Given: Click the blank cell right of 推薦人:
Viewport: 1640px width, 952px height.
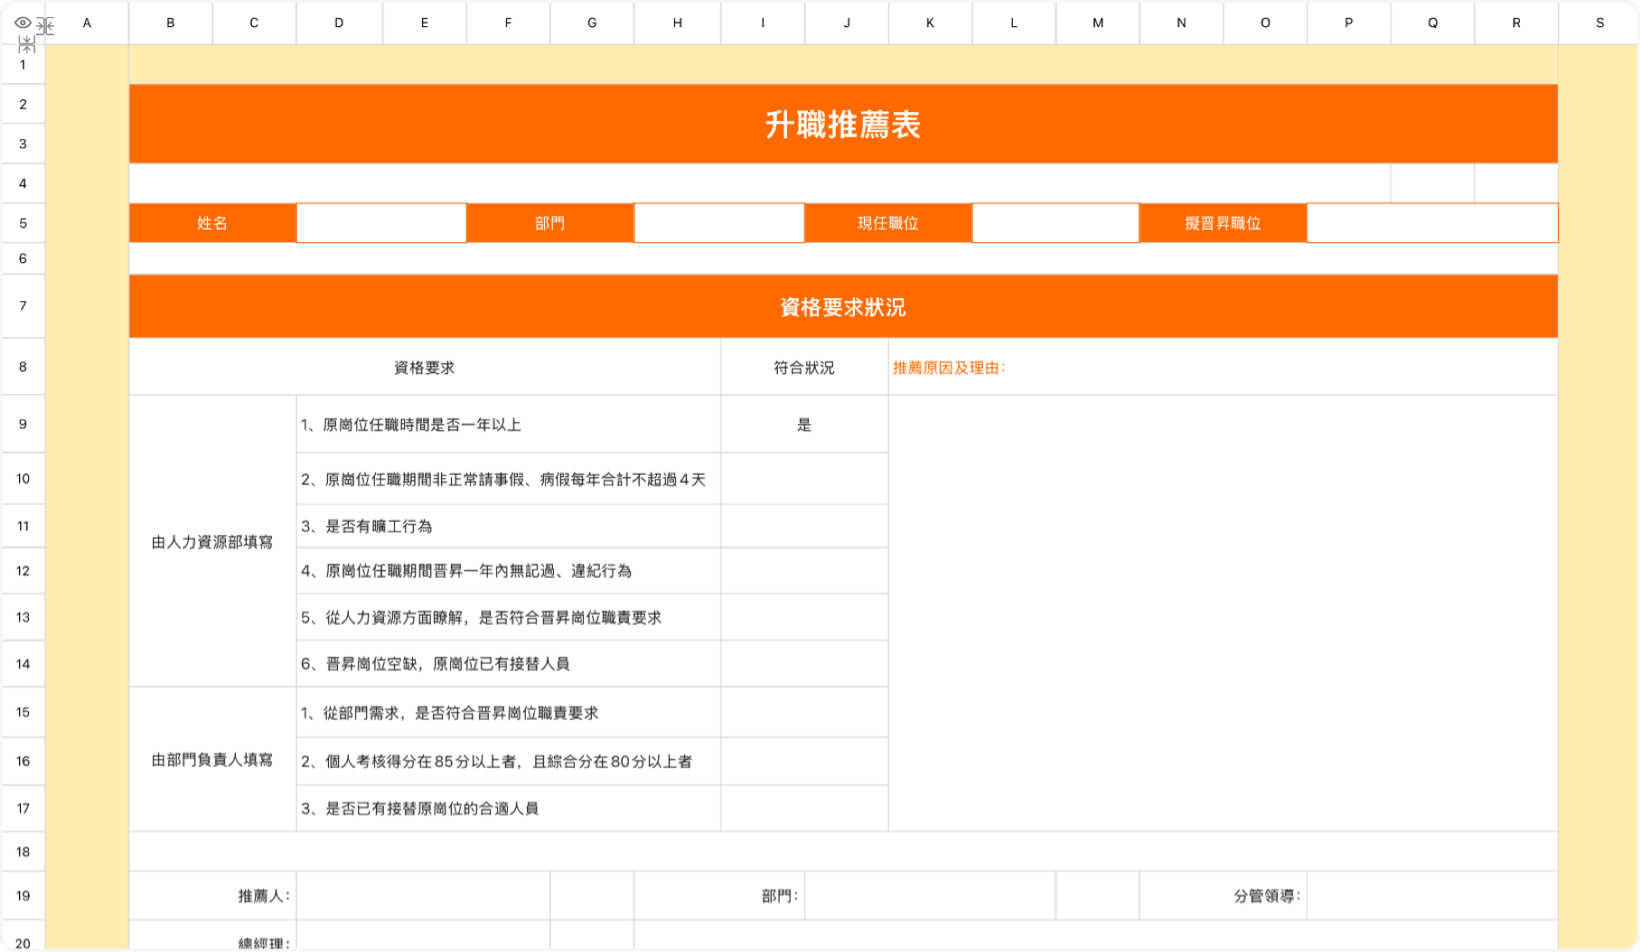Looking at the screenshot, I should tap(423, 896).
